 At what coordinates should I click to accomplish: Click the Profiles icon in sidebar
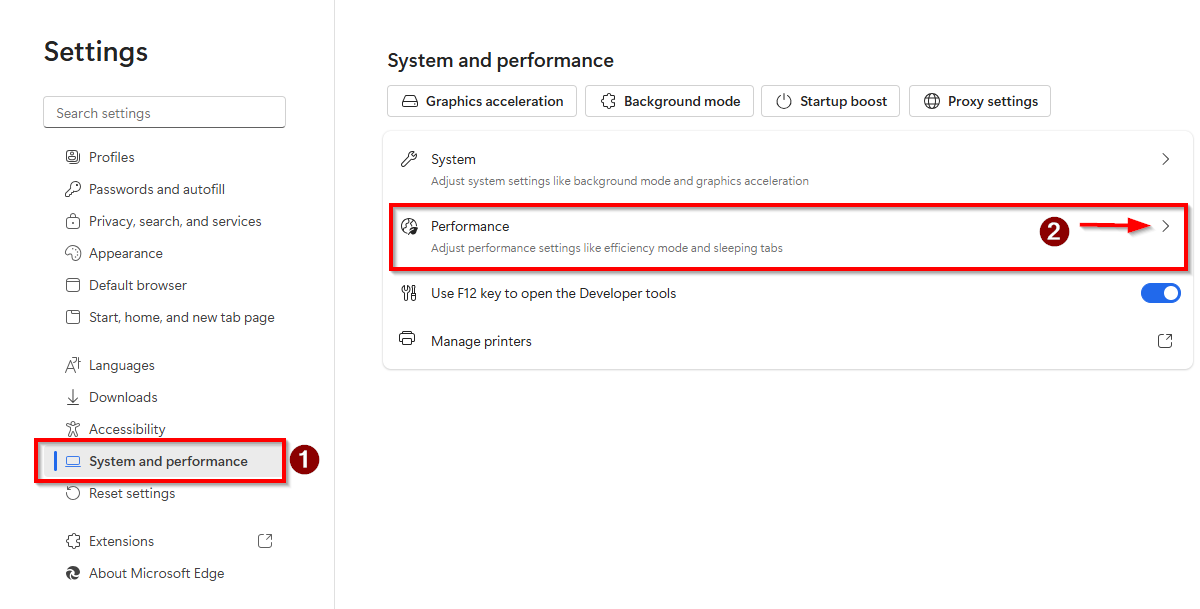coord(72,157)
